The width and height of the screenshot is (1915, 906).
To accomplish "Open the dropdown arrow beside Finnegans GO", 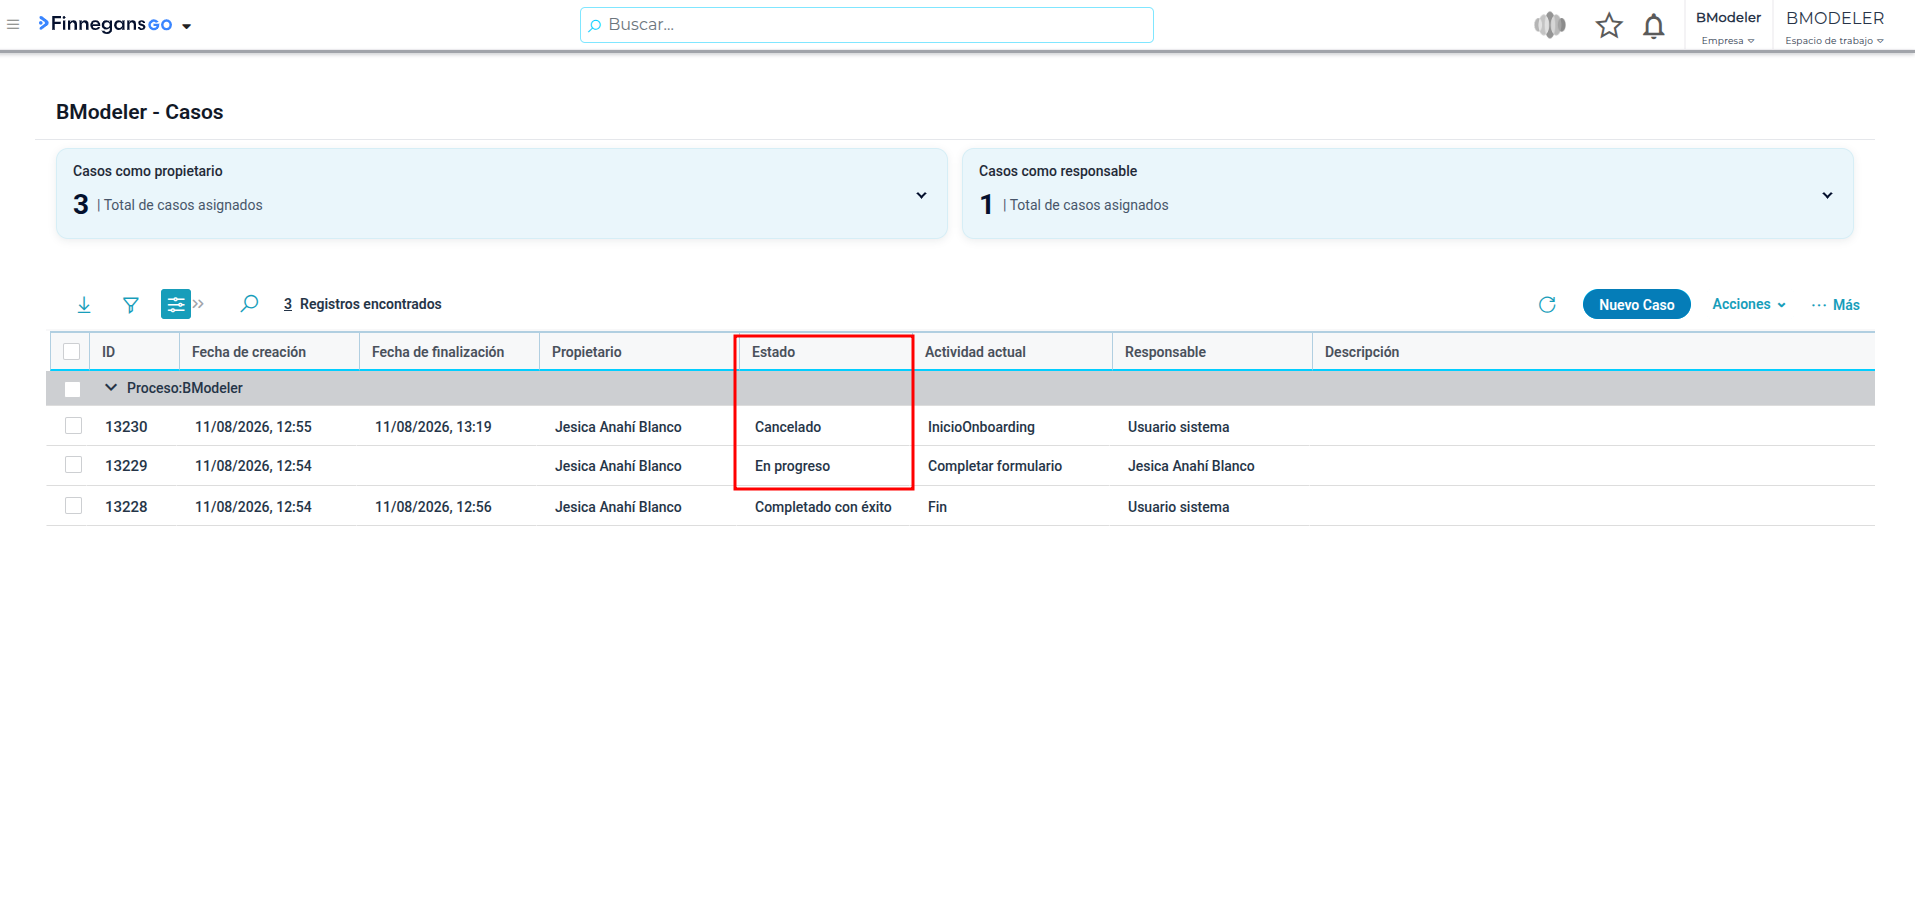I will click(x=187, y=26).
